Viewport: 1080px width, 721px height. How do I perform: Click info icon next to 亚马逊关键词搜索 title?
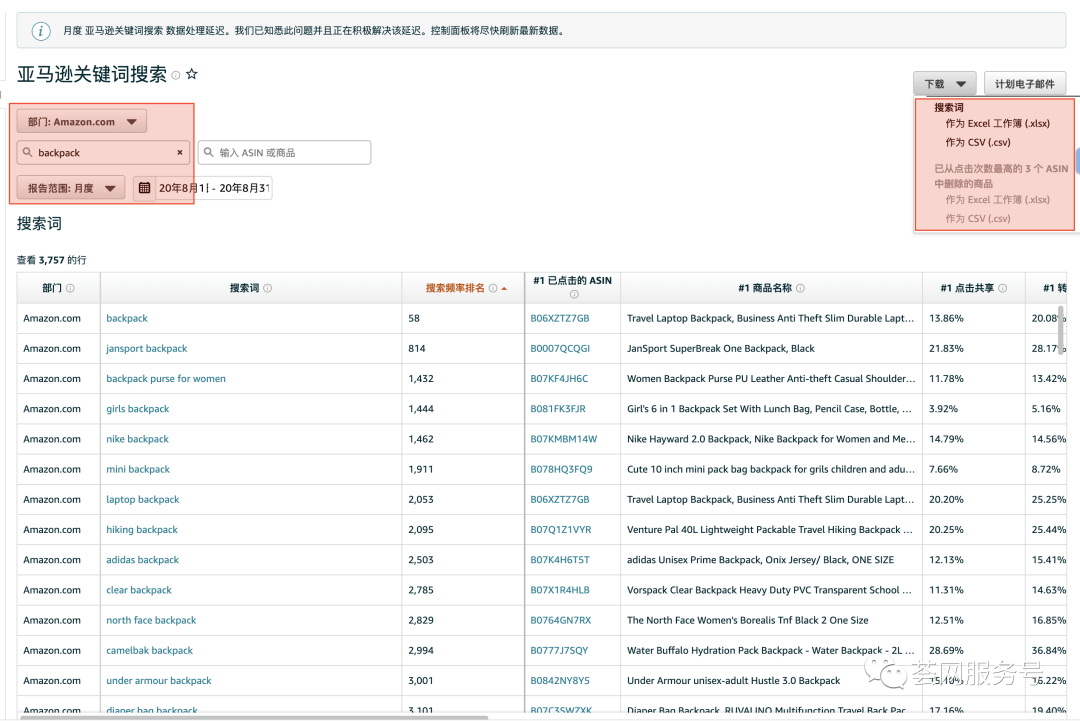click(176, 75)
